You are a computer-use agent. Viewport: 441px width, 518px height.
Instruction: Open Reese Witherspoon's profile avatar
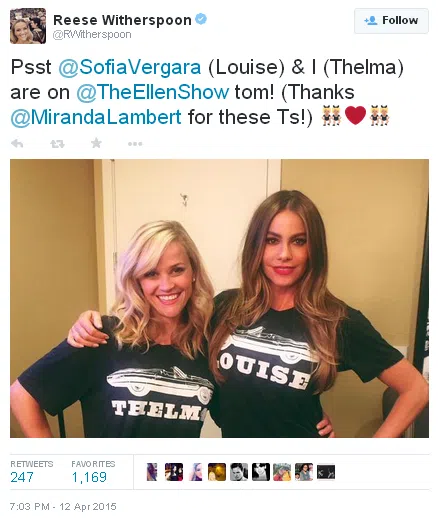click(x=28, y=26)
